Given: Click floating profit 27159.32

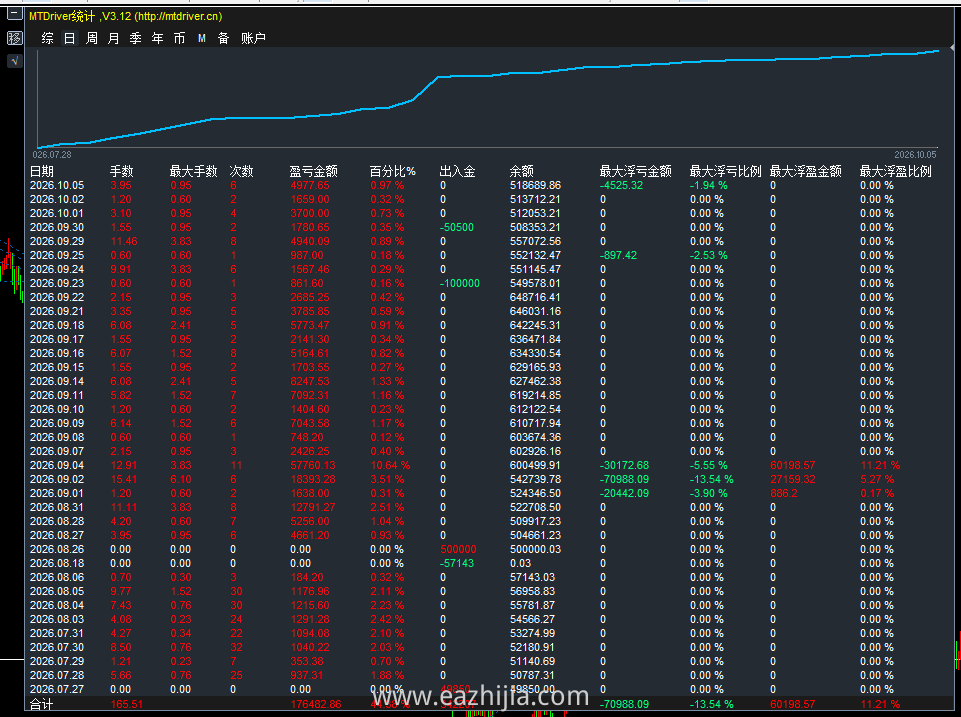Looking at the screenshot, I should [x=793, y=480].
